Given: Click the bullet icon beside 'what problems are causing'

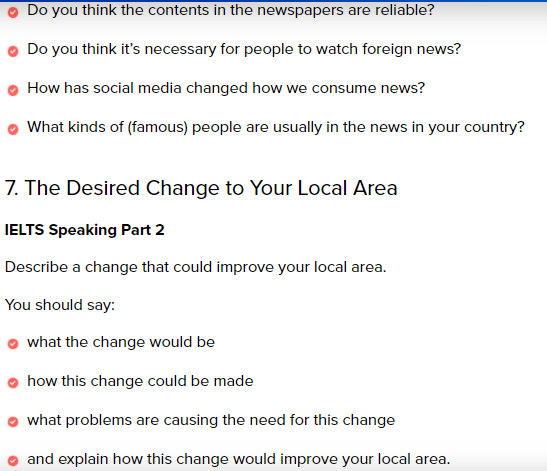Looking at the screenshot, I should click(13, 422).
